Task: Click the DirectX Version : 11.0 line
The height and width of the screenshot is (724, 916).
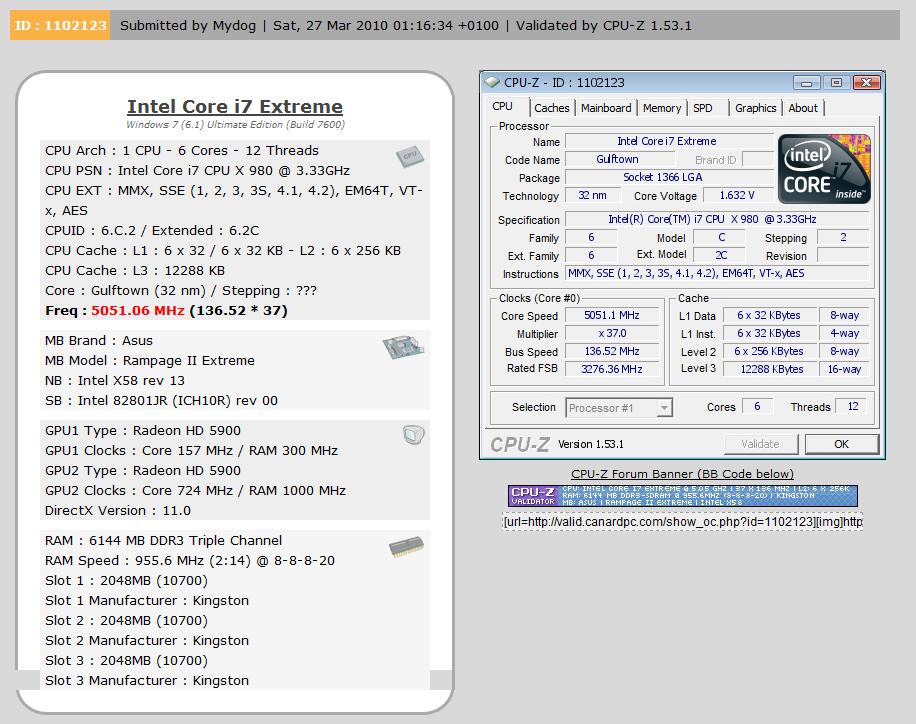Action: point(118,511)
